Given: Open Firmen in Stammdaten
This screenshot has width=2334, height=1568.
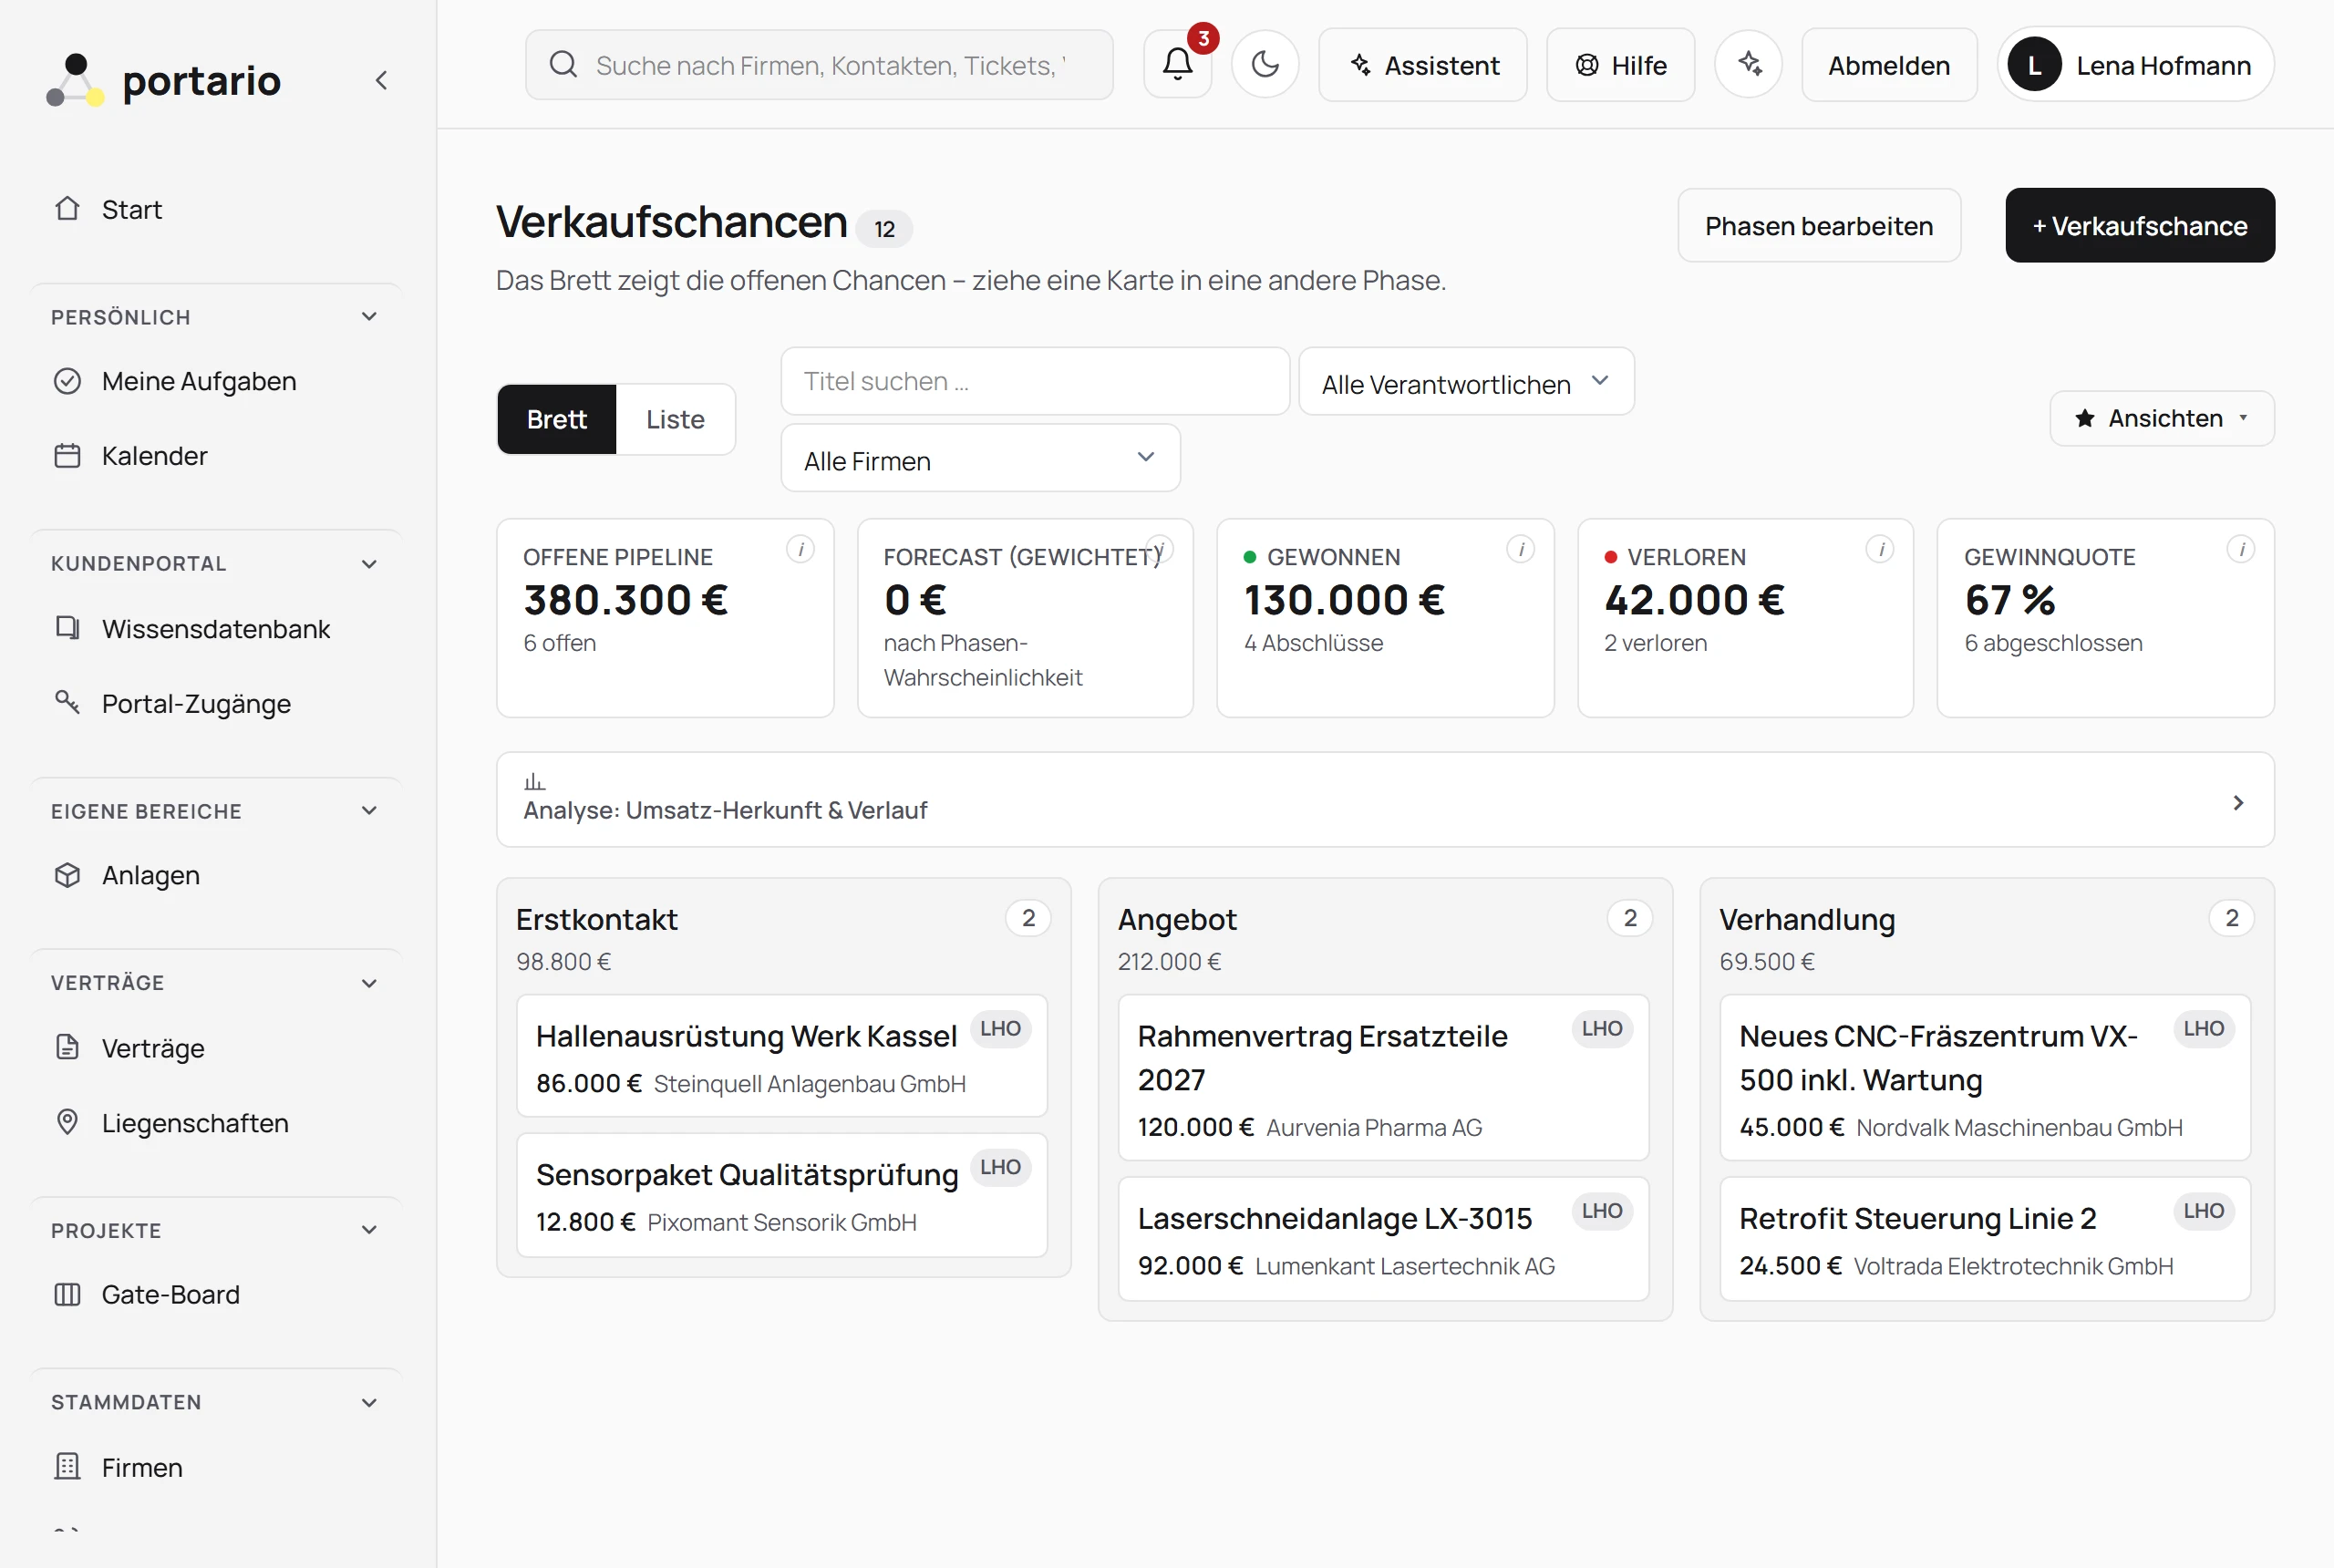Looking at the screenshot, I should [x=218, y=1468].
